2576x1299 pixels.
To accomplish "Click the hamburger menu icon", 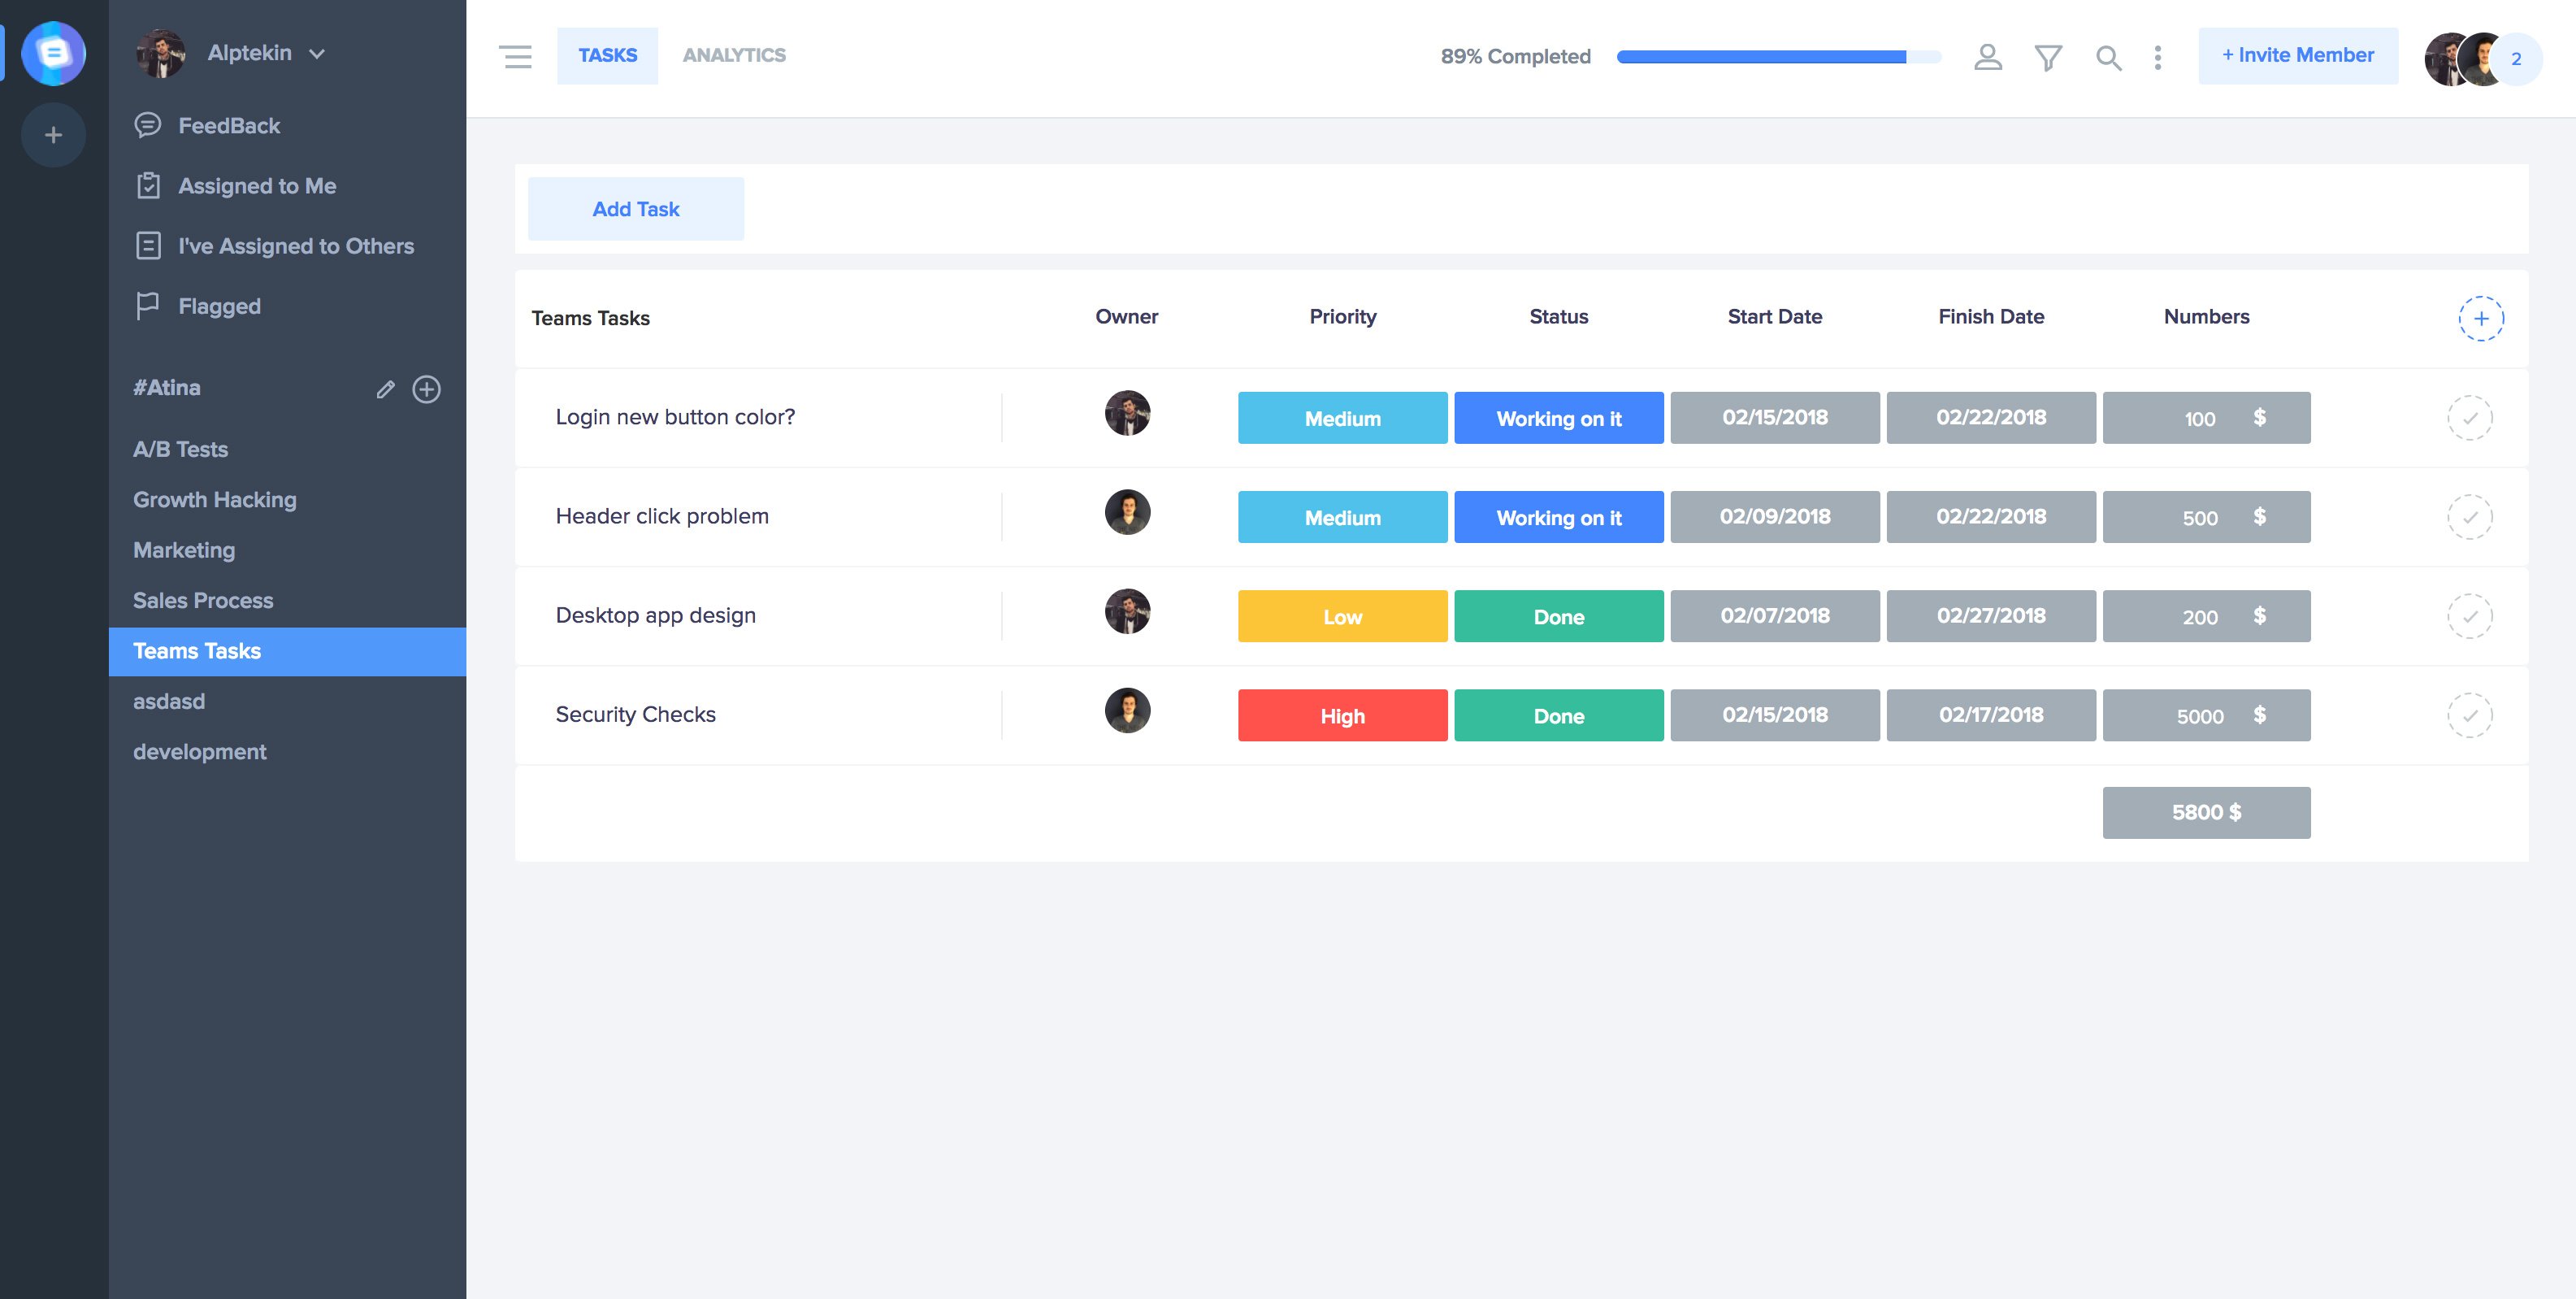I will pyautogui.click(x=516, y=56).
